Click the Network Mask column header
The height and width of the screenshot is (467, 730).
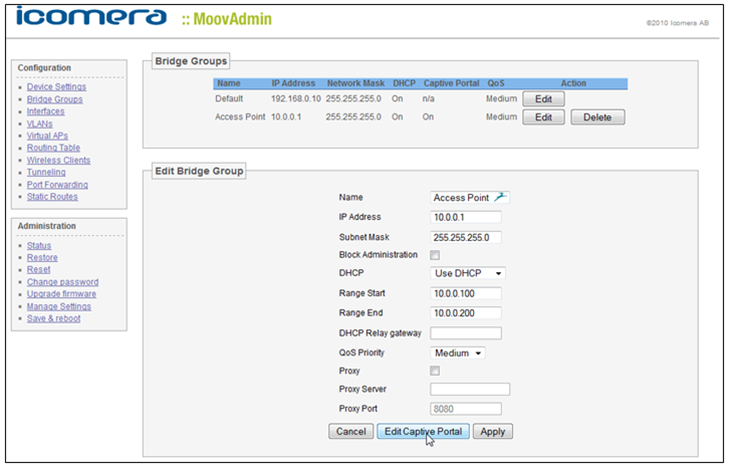pos(356,83)
